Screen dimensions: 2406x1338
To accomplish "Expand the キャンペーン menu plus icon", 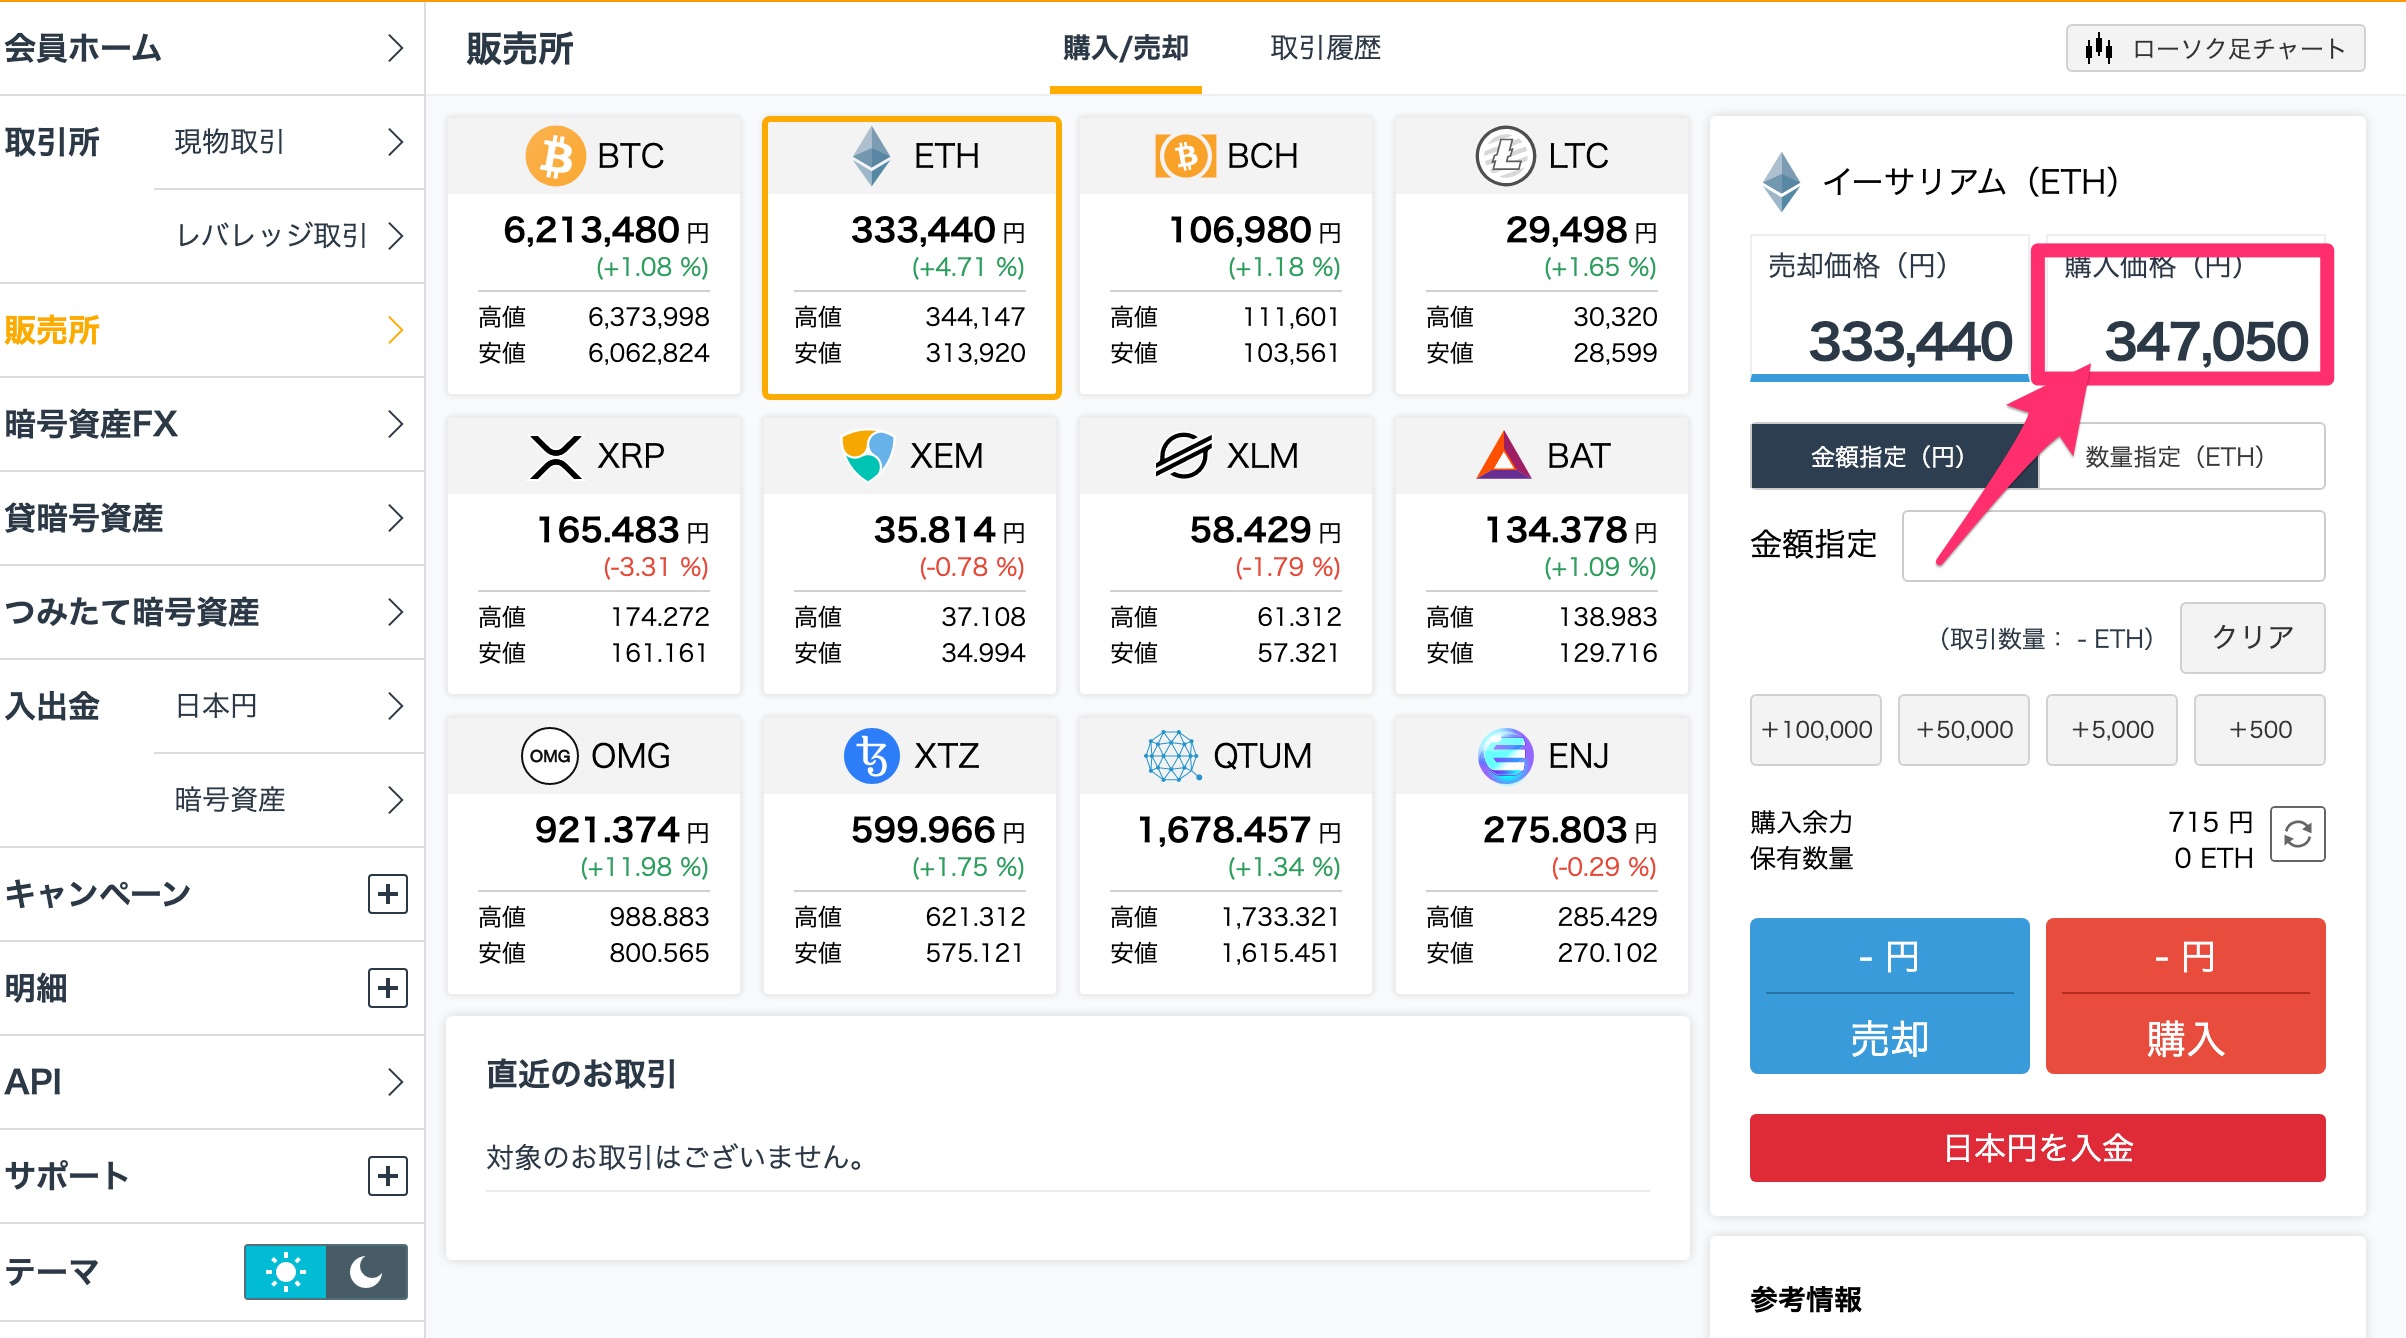I will (x=388, y=894).
